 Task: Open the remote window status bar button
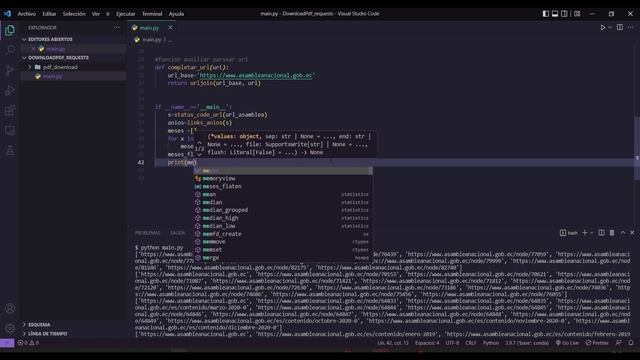pyautogui.click(x=7, y=343)
